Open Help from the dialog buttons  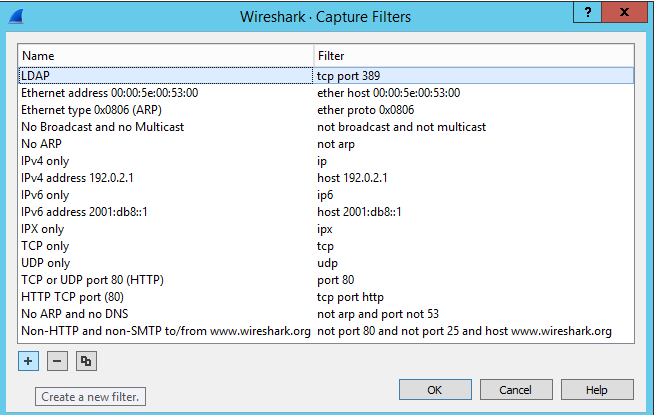(x=597, y=389)
